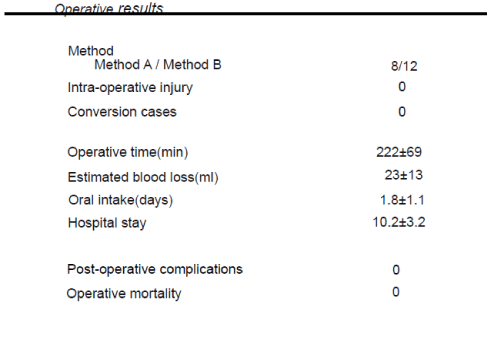
Task: Select the 10.2±3.2 value
Action: [399, 222]
